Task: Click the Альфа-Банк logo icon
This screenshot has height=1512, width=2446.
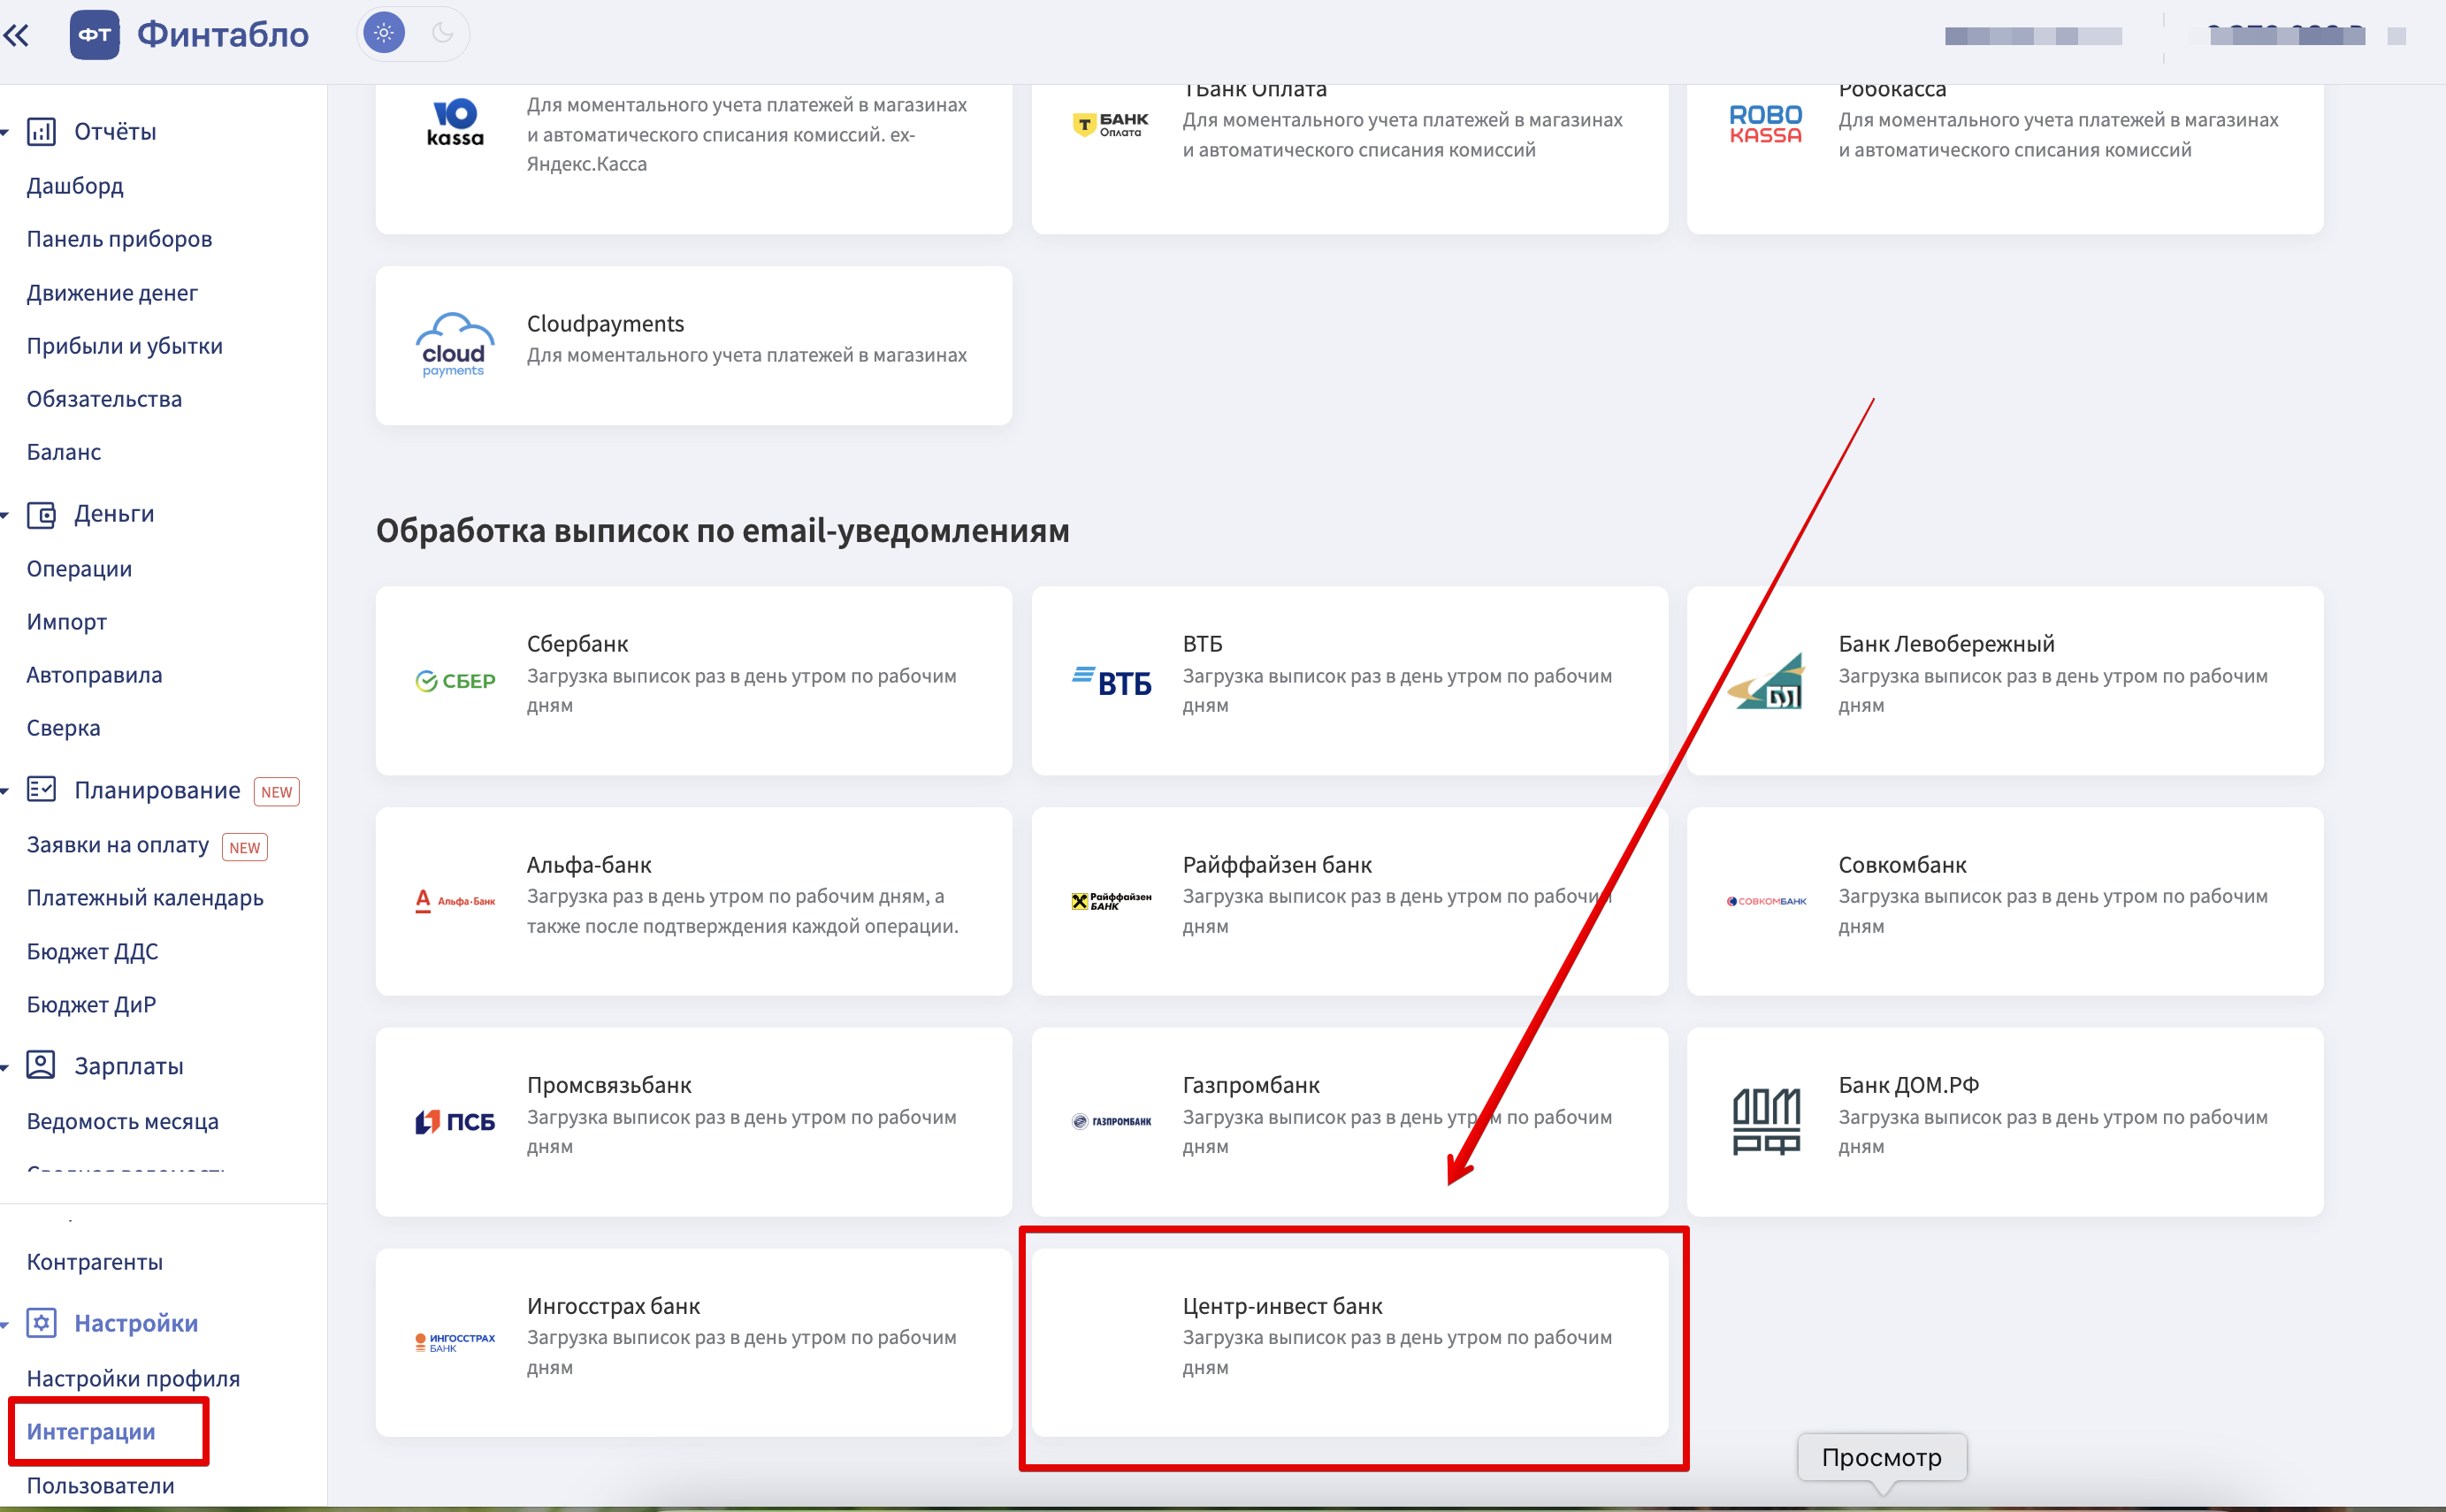Action: [x=455, y=901]
